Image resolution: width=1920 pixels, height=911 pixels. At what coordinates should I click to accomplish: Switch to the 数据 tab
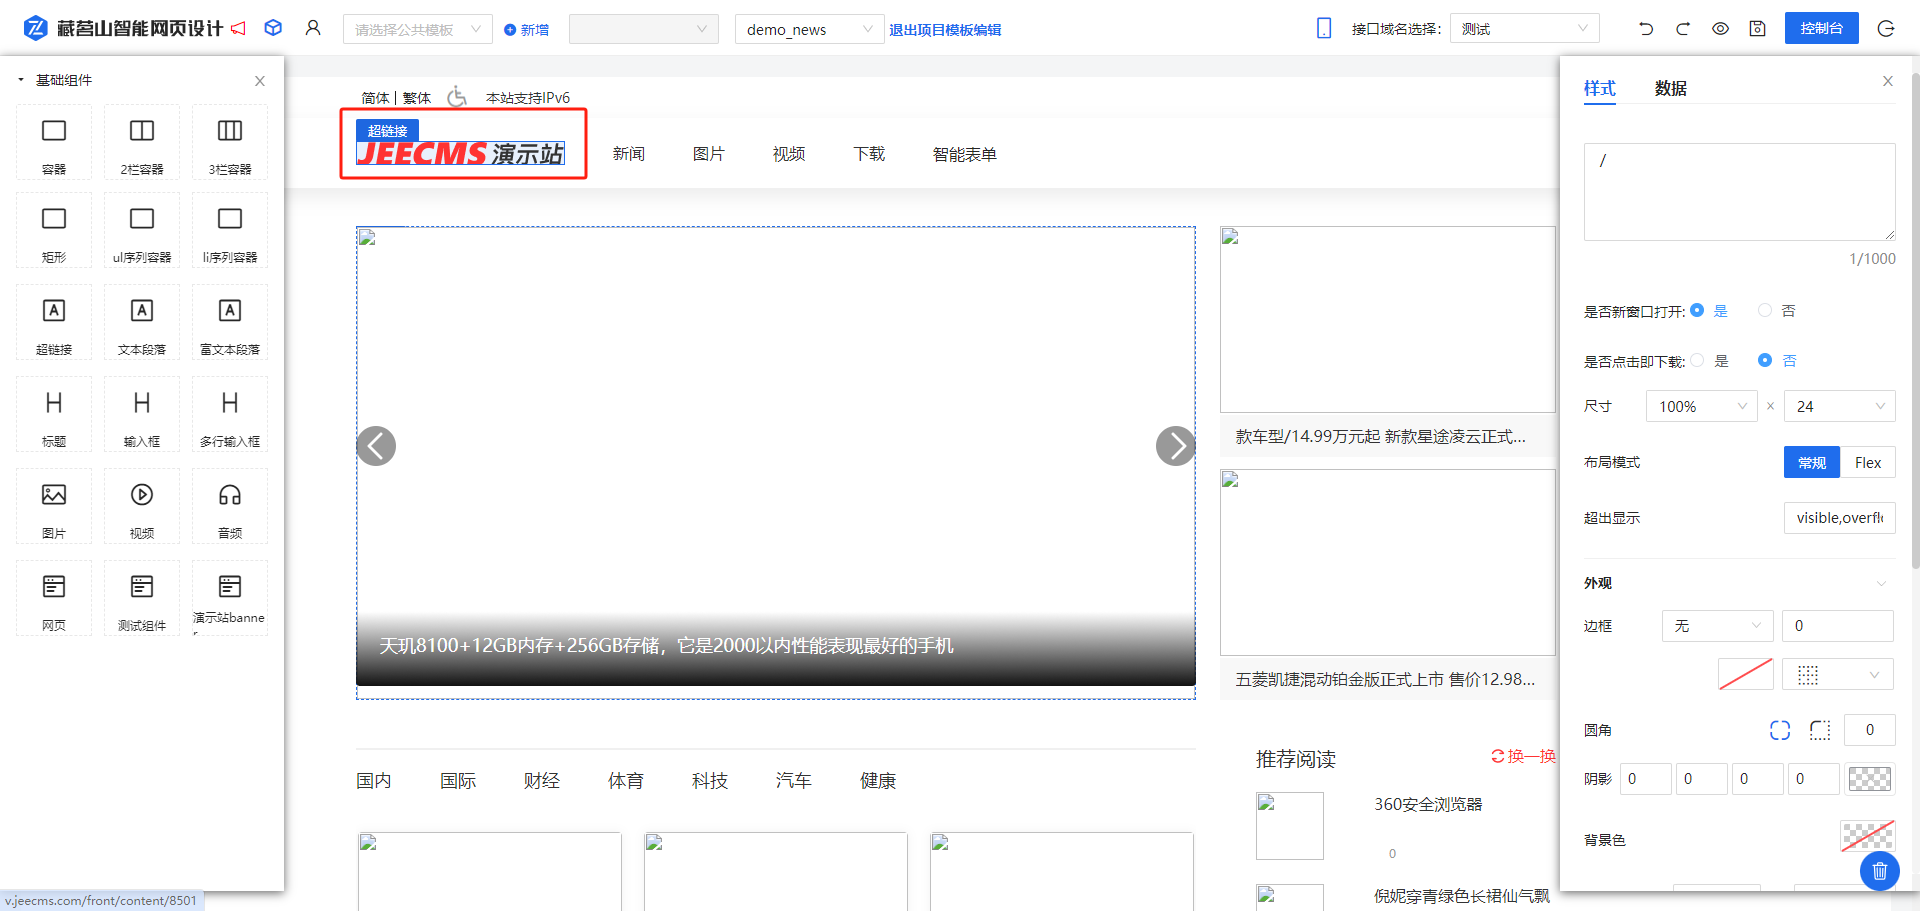pyautogui.click(x=1670, y=89)
